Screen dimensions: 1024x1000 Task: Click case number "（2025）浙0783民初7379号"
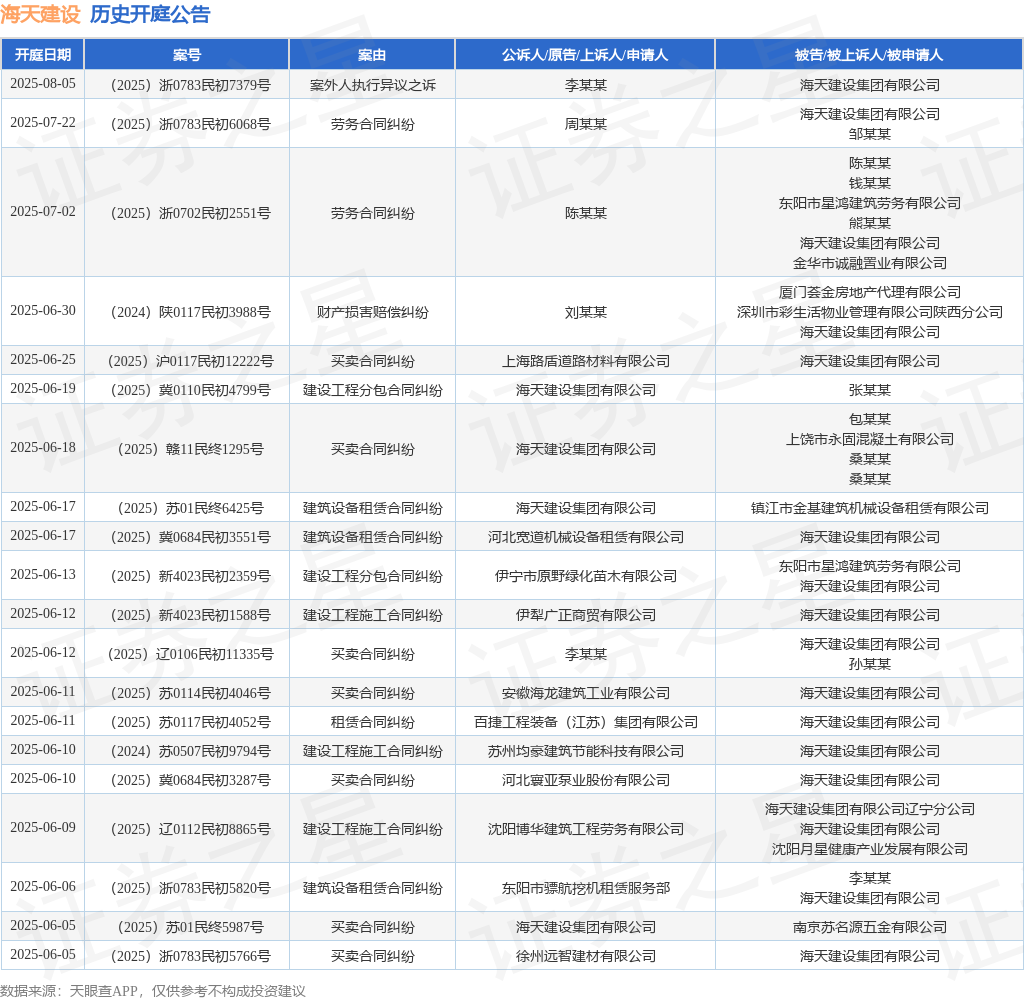pos(187,85)
